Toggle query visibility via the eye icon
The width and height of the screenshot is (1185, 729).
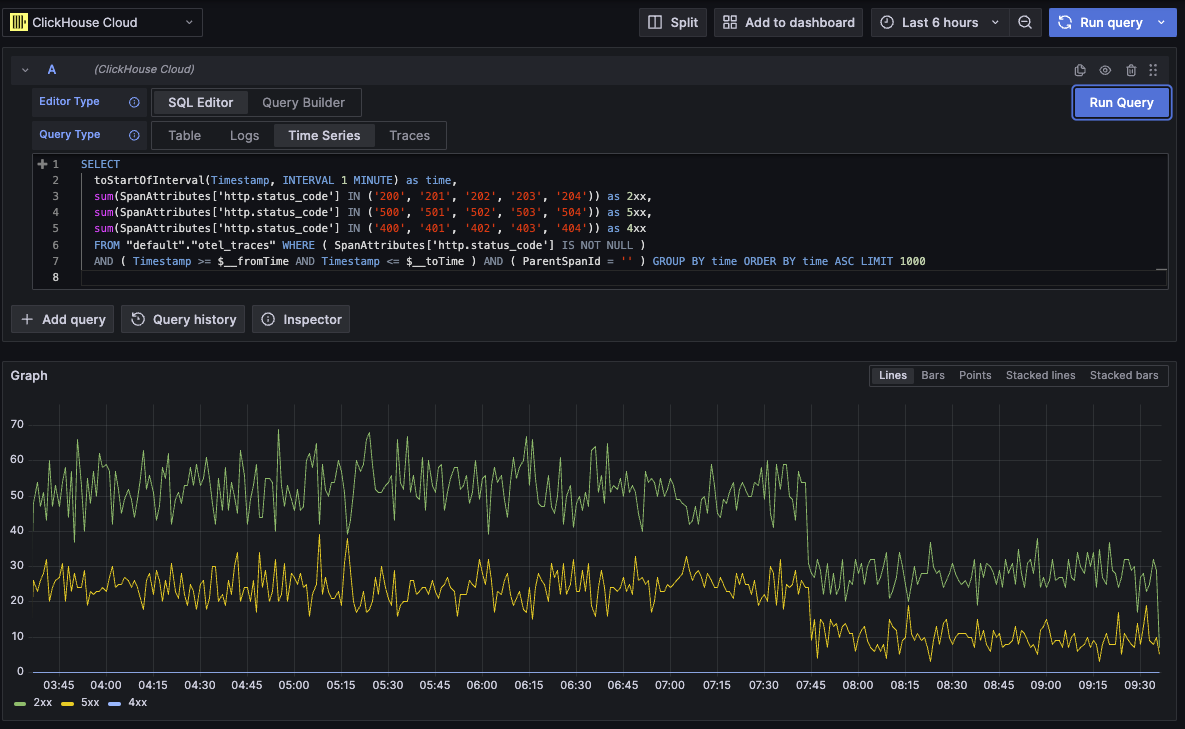tap(1105, 69)
